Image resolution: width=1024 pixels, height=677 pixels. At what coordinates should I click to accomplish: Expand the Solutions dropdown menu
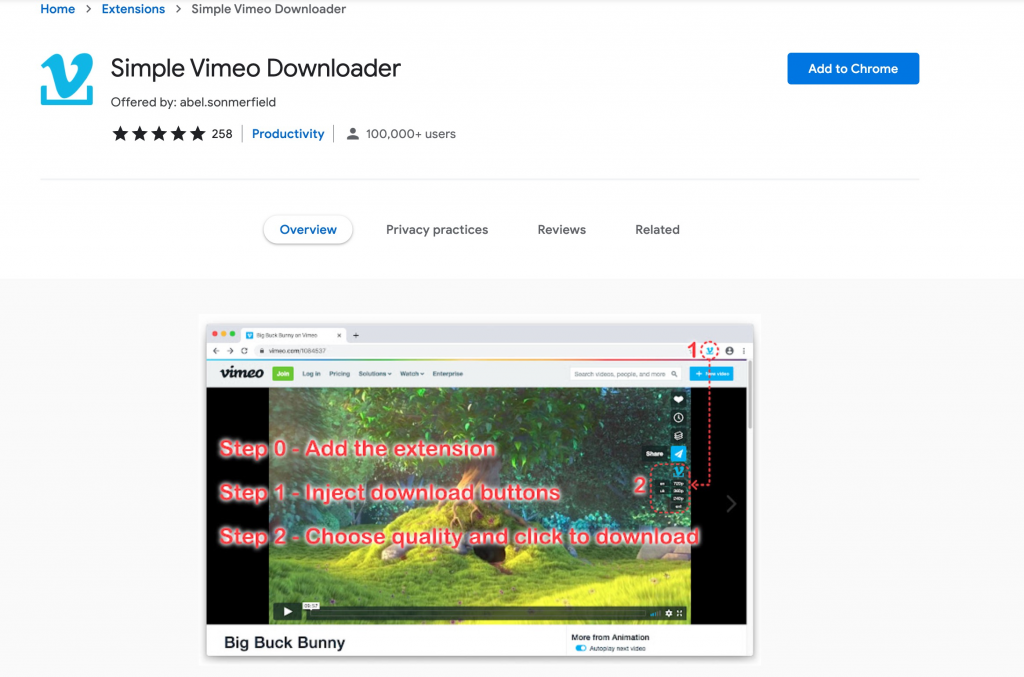(375, 374)
